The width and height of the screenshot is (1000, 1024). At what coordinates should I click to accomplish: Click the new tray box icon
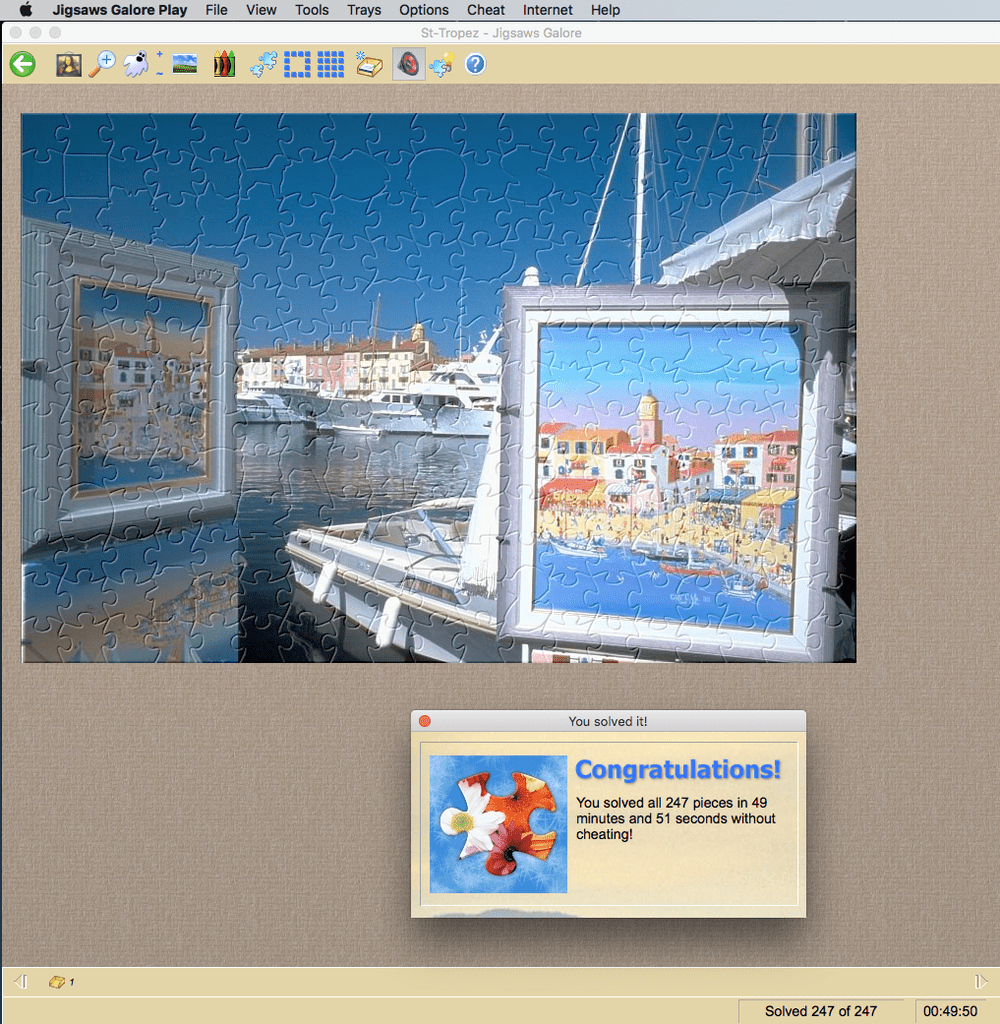click(369, 65)
